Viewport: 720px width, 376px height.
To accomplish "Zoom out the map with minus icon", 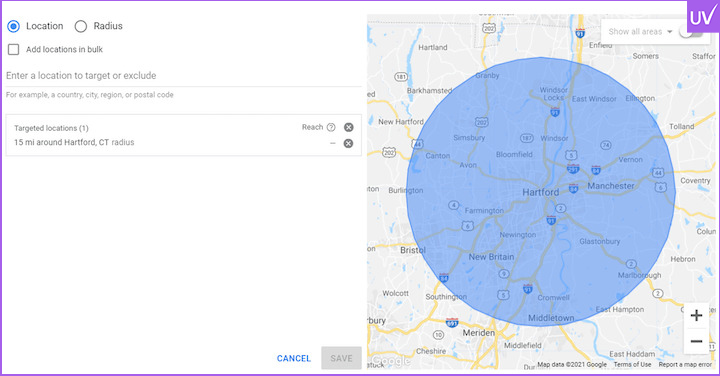I will 696,341.
